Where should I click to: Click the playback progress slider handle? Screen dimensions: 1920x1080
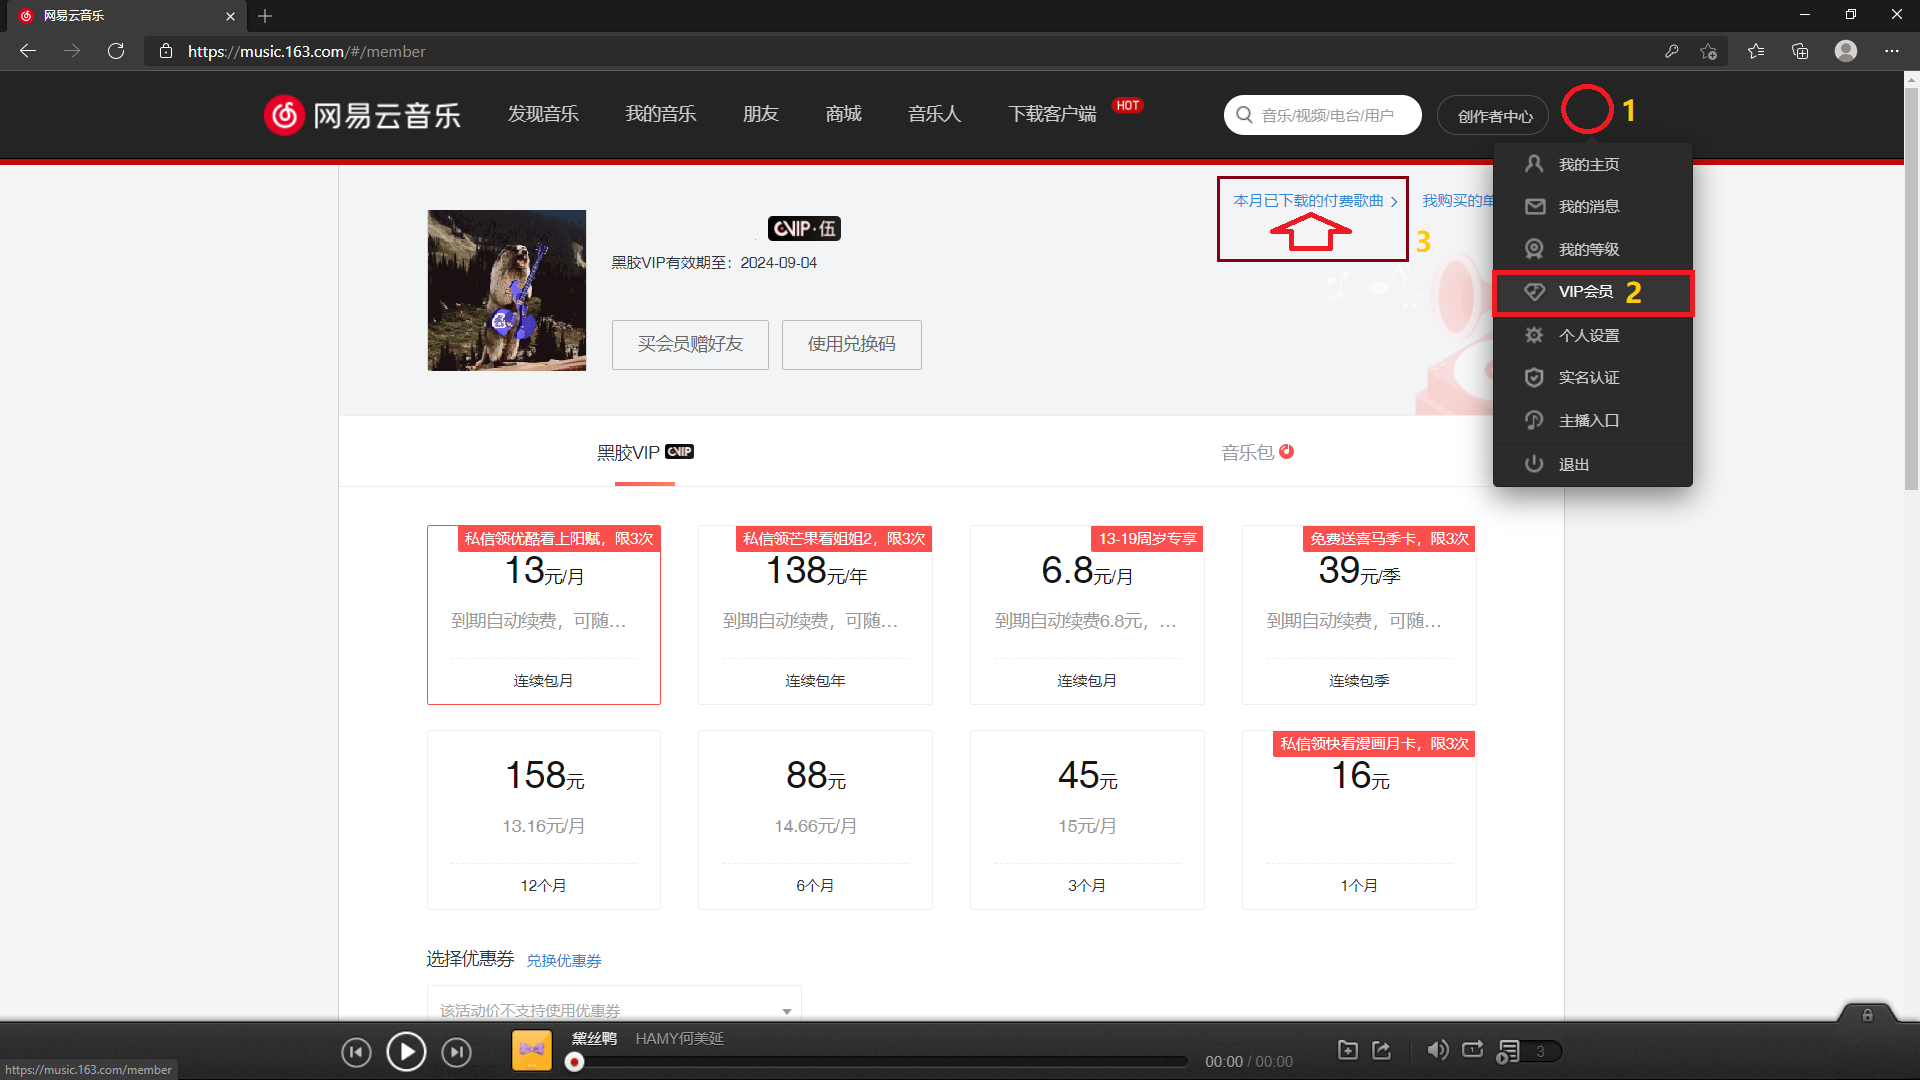(x=574, y=1062)
